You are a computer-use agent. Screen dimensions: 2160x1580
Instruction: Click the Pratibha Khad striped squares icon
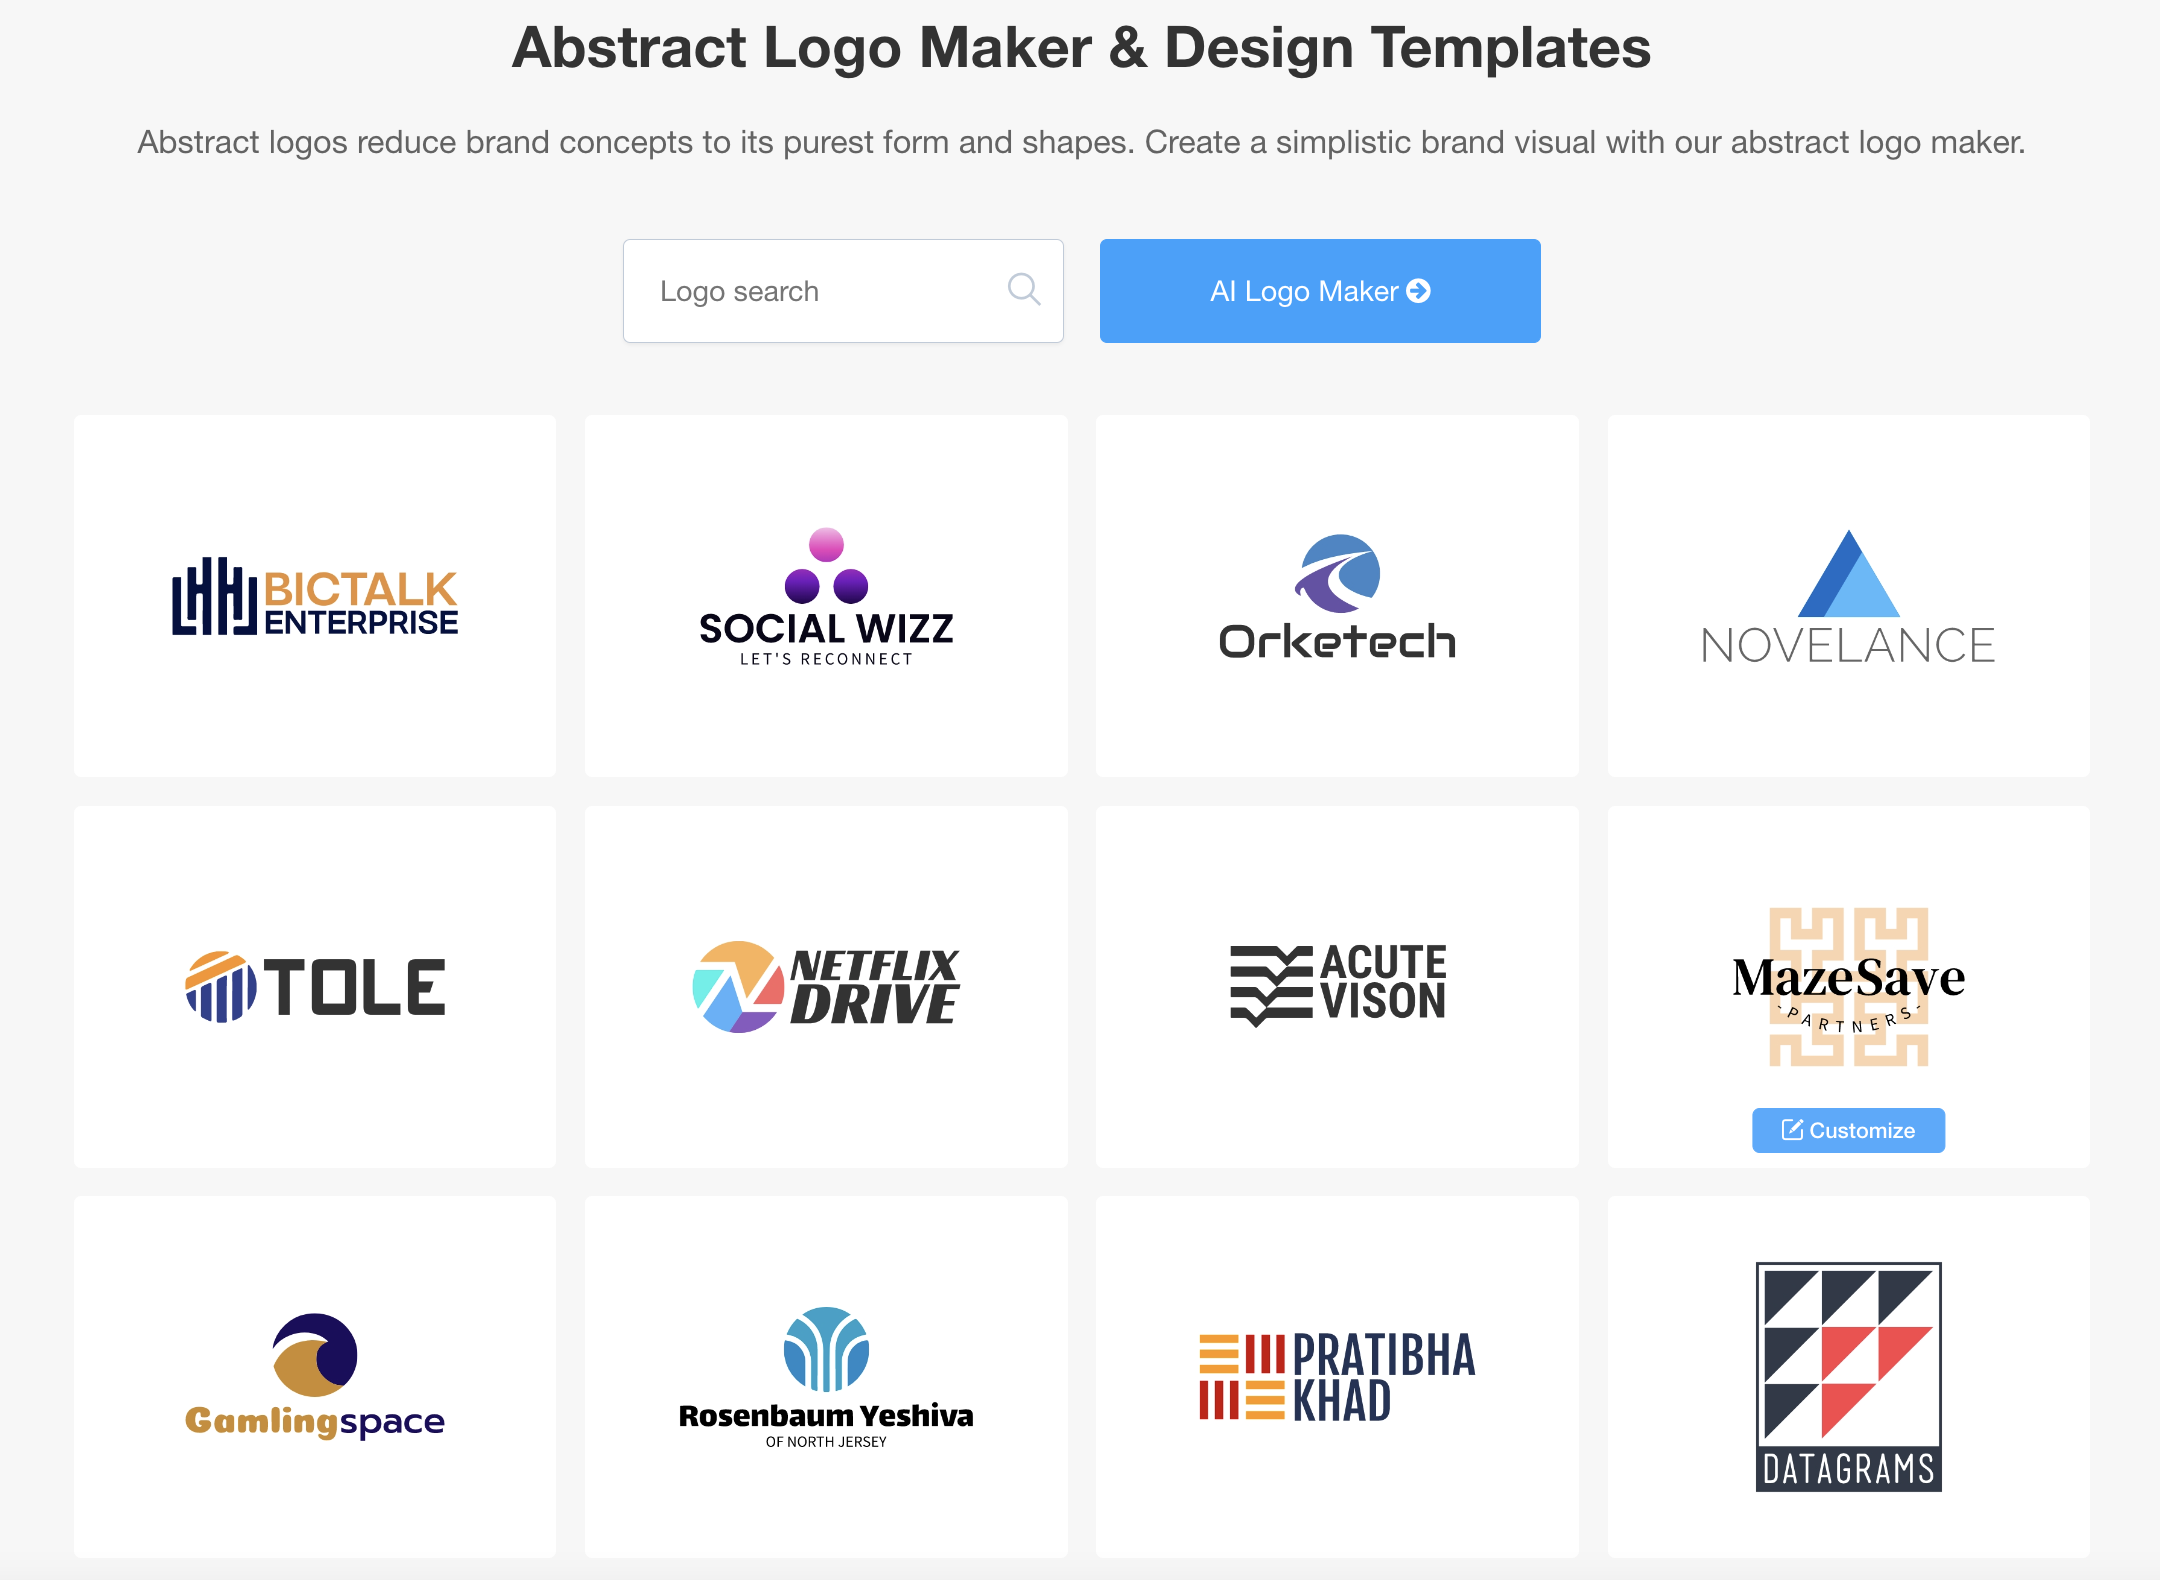point(1241,1377)
